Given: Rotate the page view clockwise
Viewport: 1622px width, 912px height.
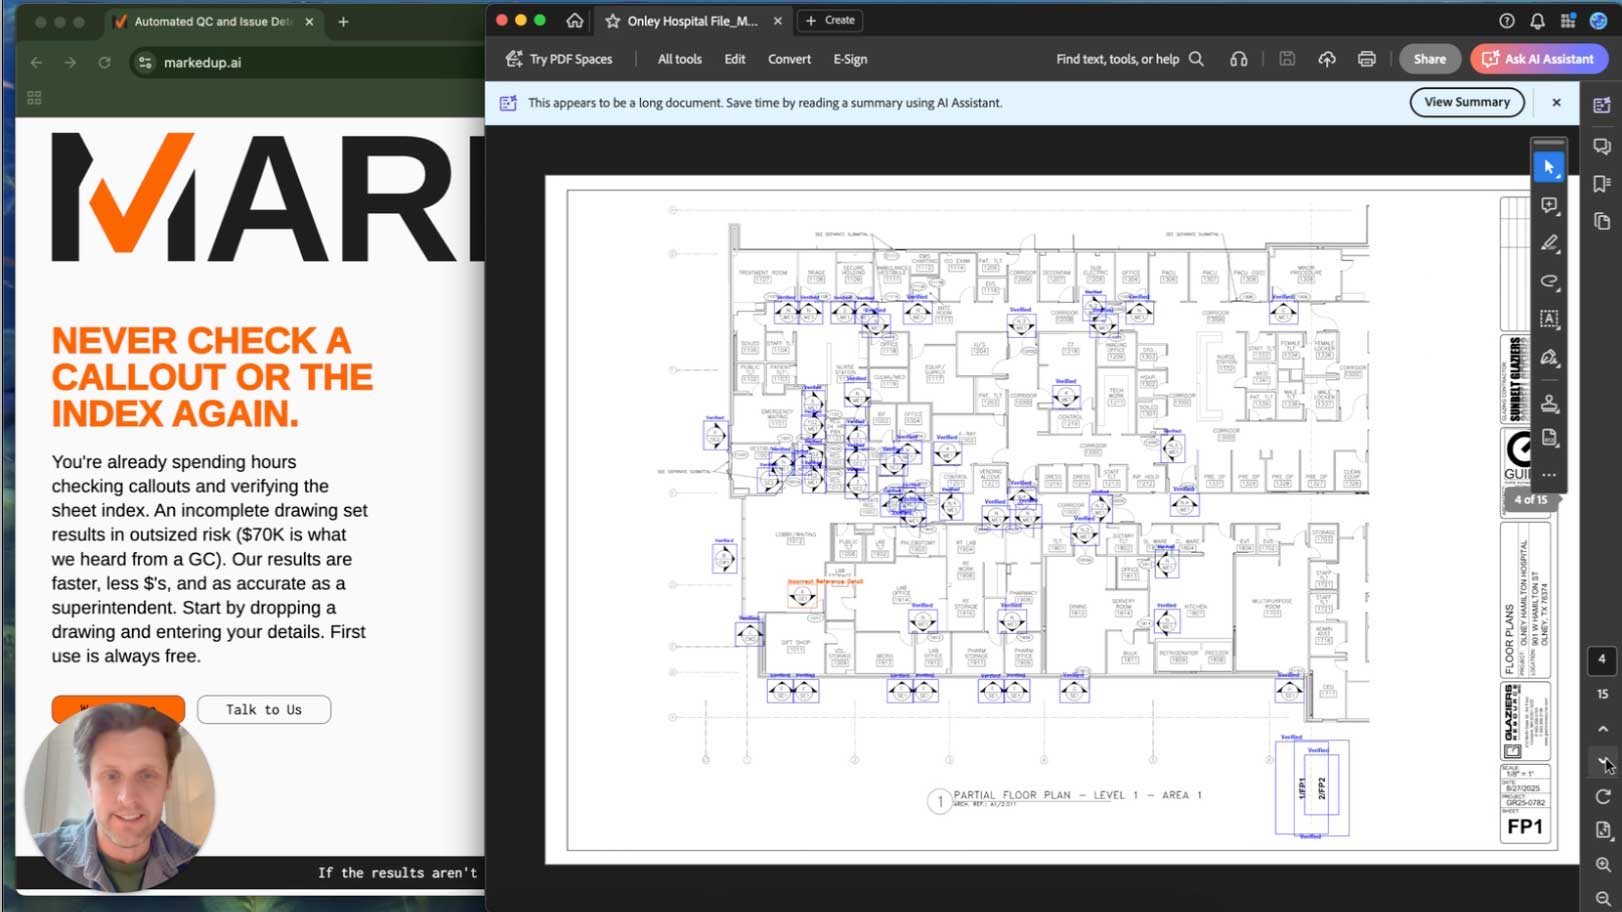Looking at the screenshot, I should 1602,797.
